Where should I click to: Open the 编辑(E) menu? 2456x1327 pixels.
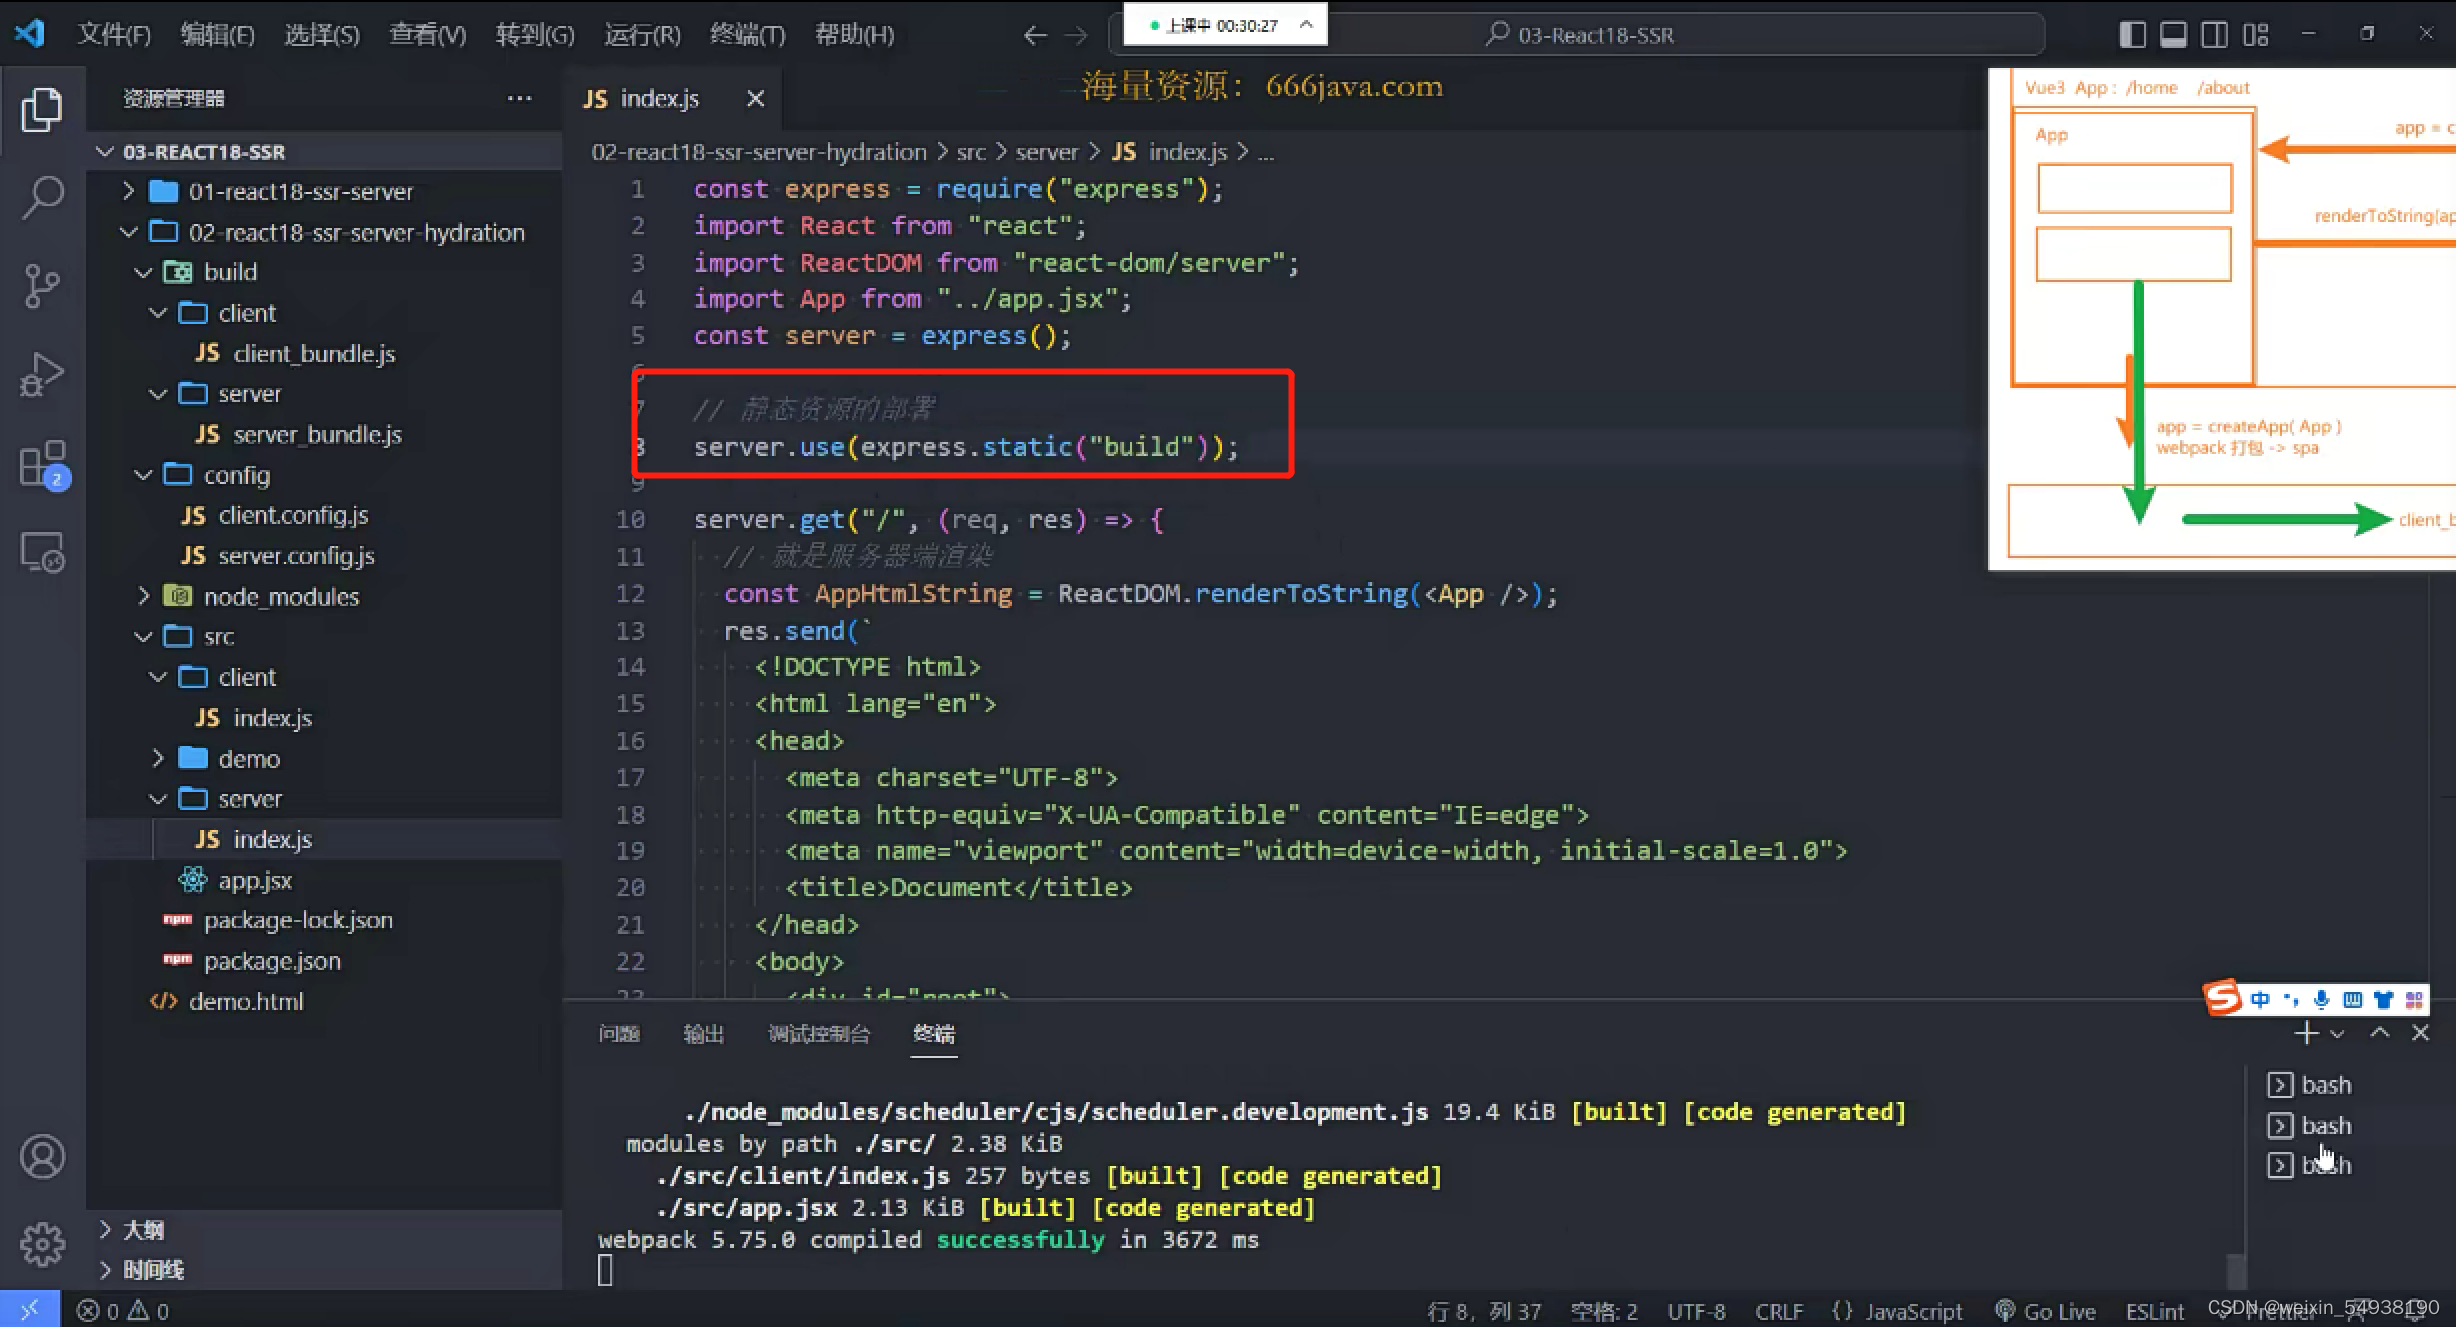tap(217, 35)
